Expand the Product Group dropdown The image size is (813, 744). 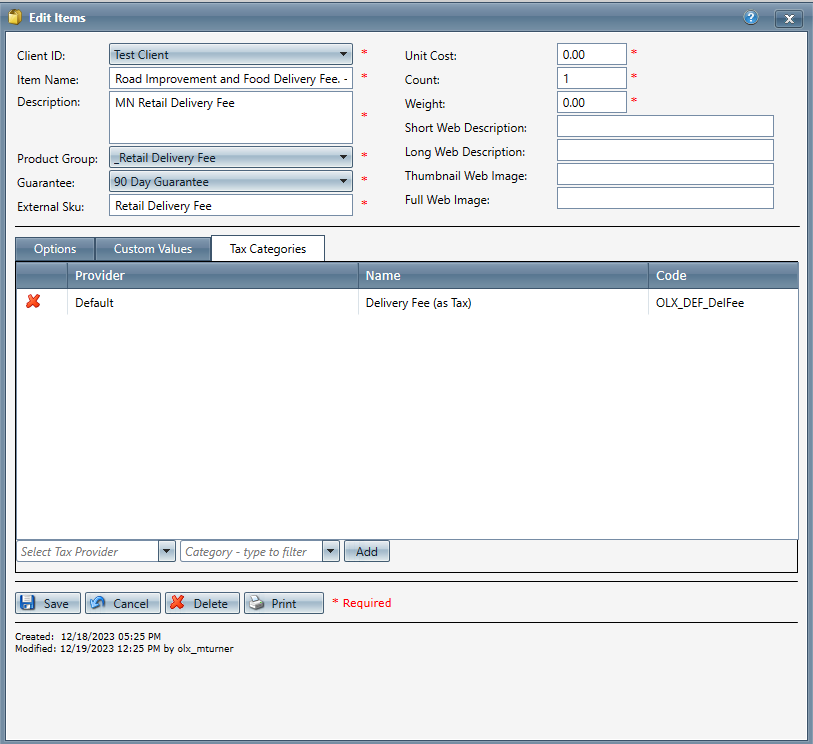tap(231, 158)
